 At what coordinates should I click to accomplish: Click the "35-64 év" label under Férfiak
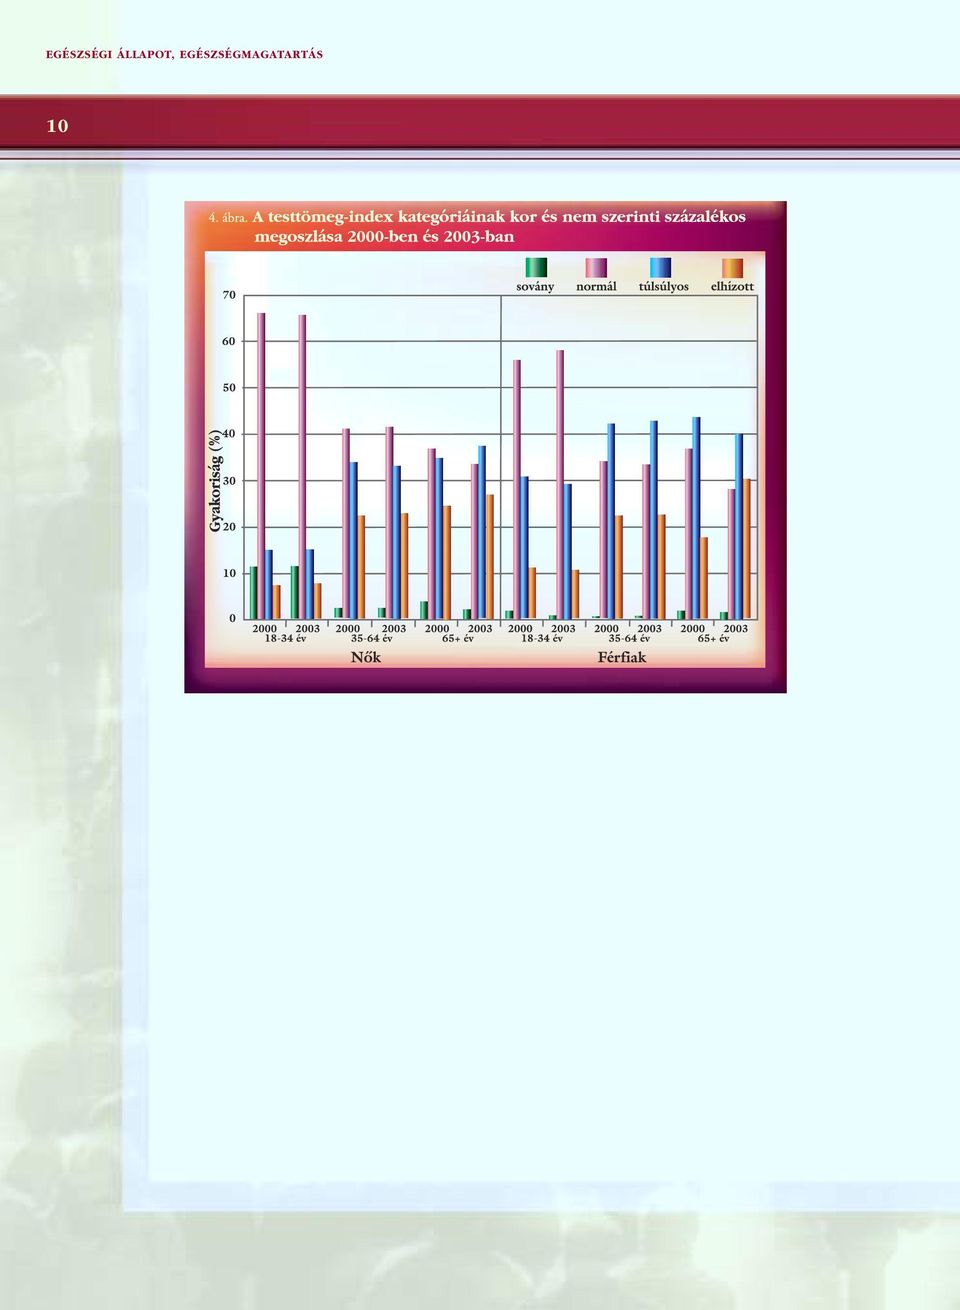click(629, 639)
